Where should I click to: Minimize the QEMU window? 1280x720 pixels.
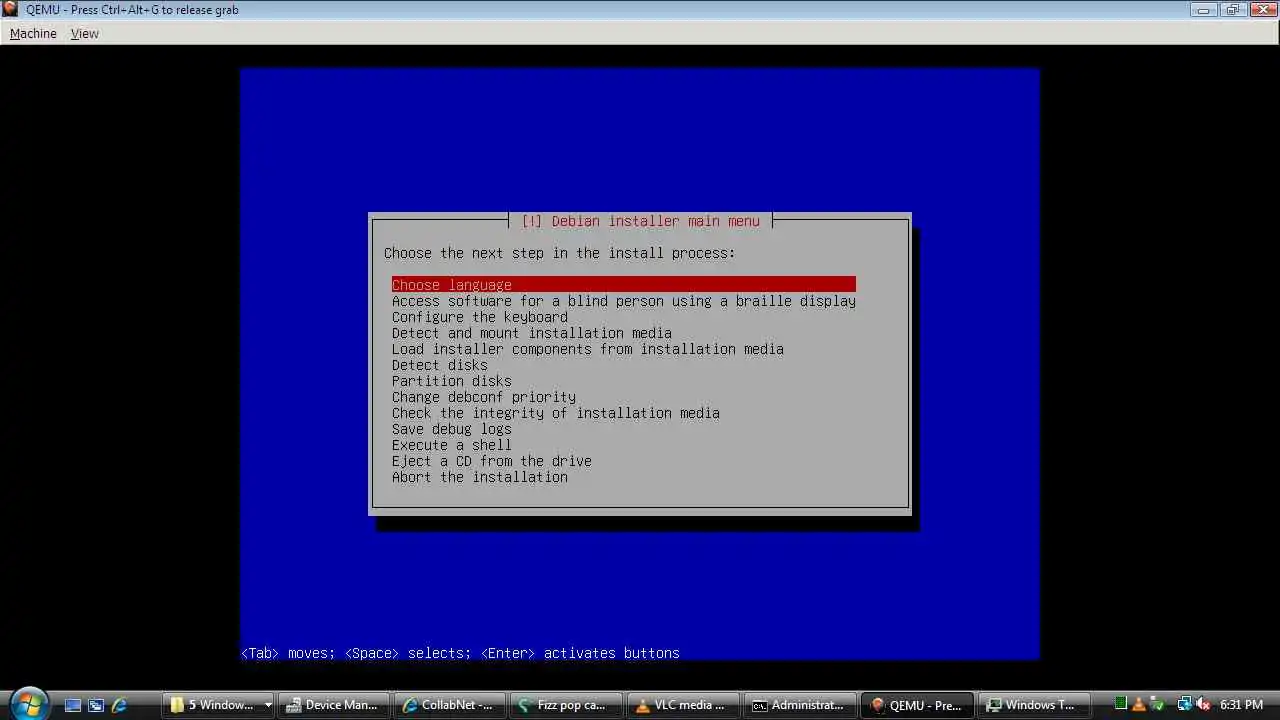coord(1203,10)
